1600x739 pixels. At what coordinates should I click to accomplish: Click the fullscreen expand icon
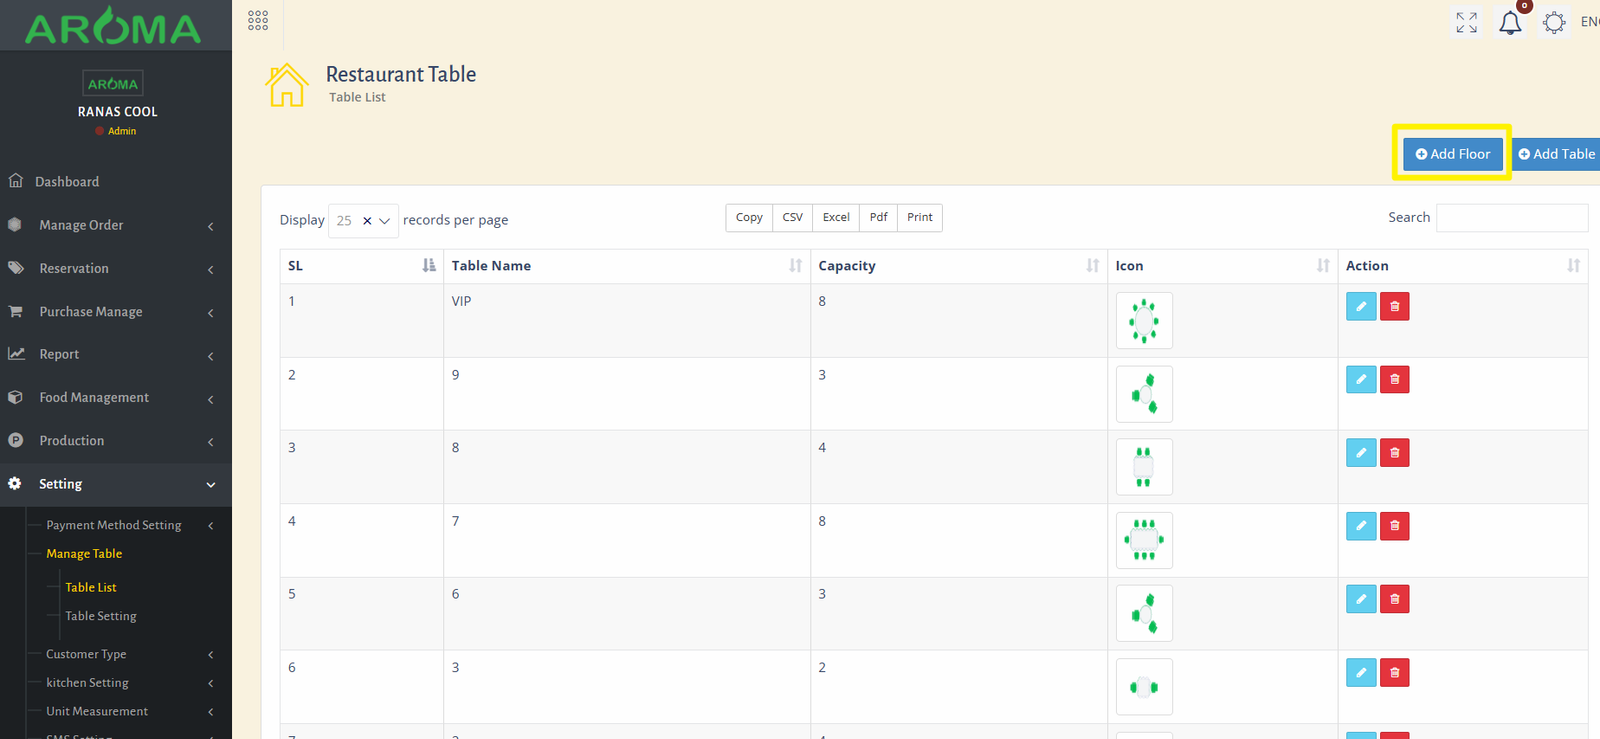1466,23
